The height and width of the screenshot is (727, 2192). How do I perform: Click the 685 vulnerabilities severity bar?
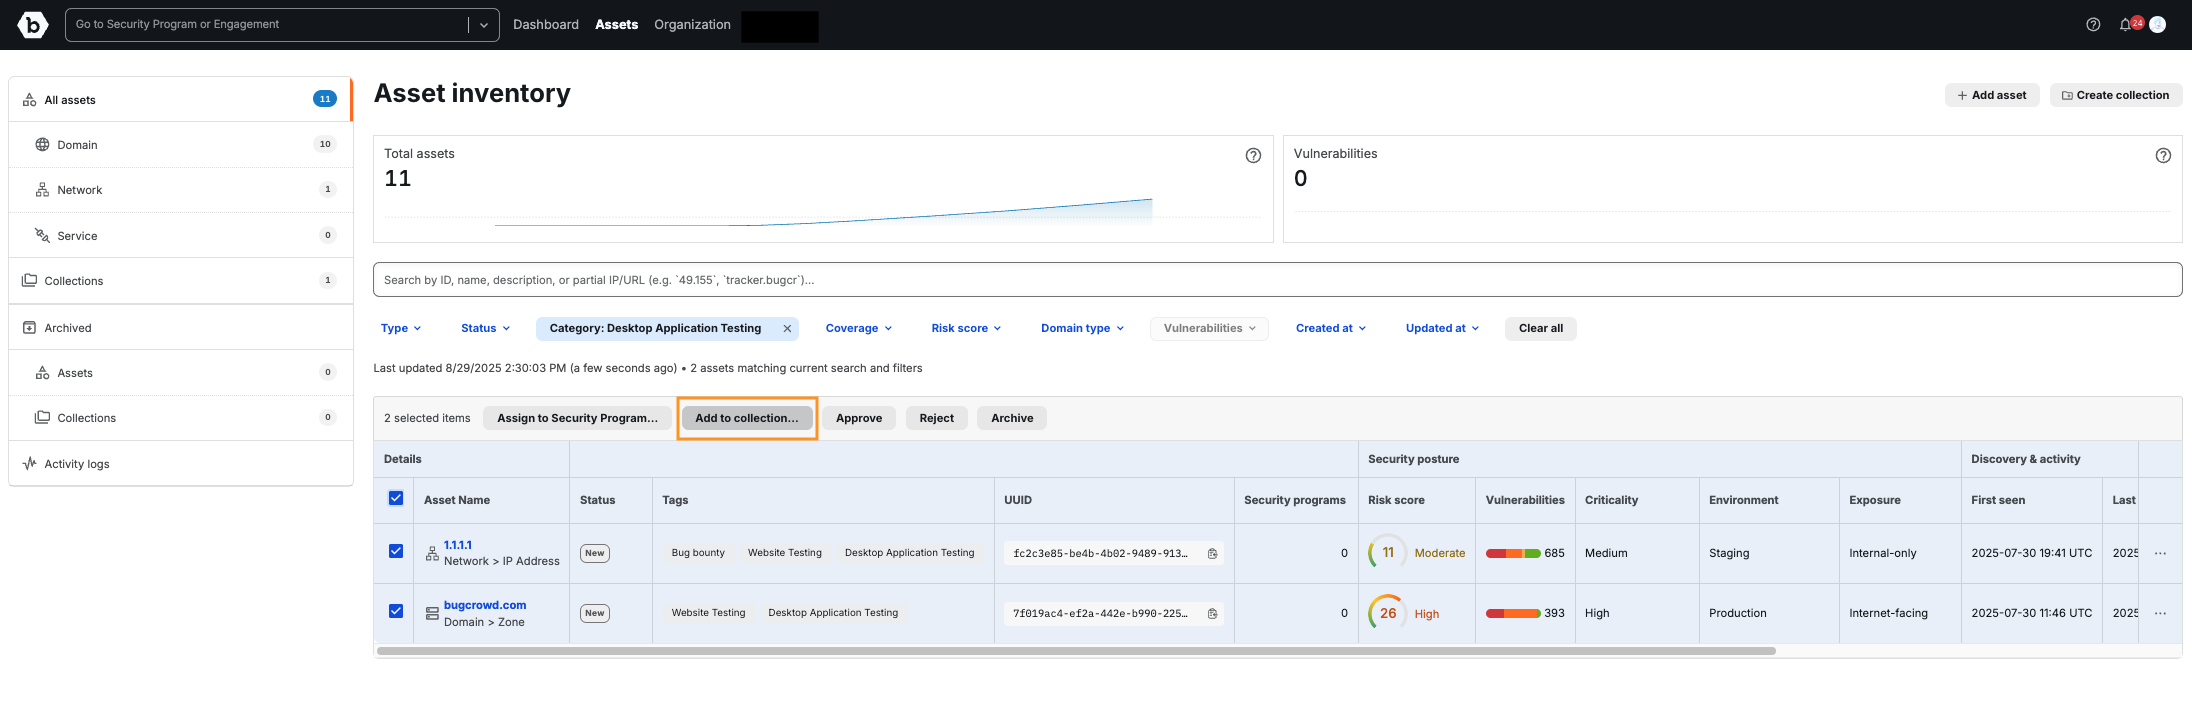pos(1513,554)
